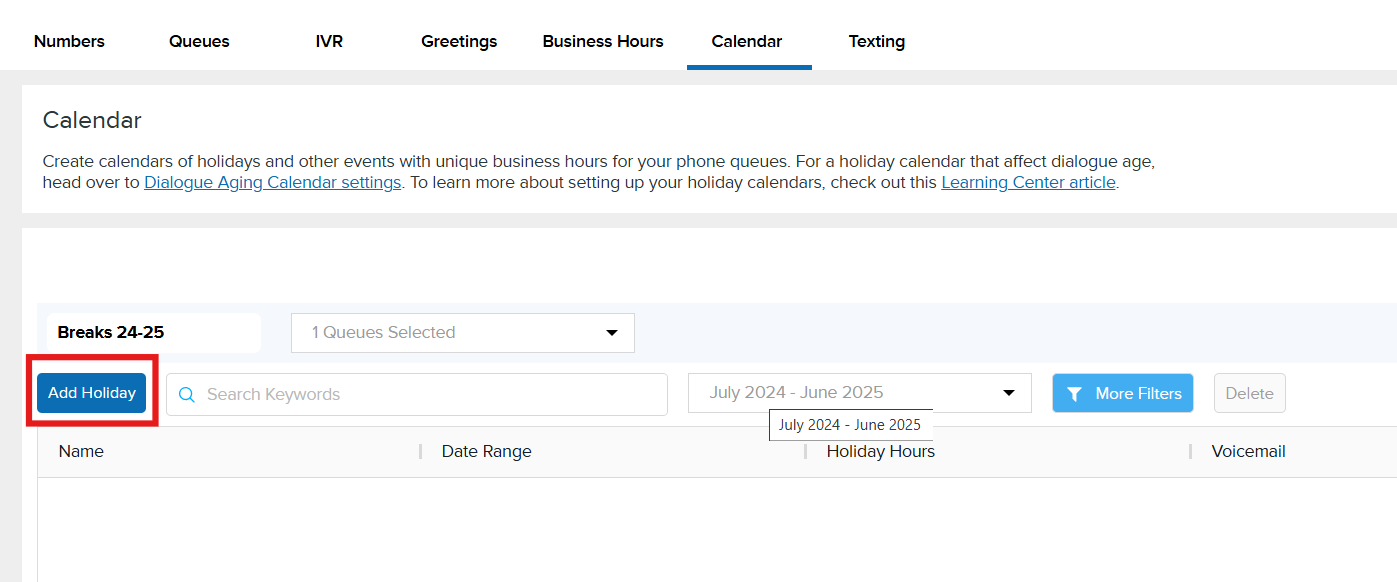Click the Breaks 24-25 calendar name field
Viewport: 1397px width, 582px height.
coord(153,333)
